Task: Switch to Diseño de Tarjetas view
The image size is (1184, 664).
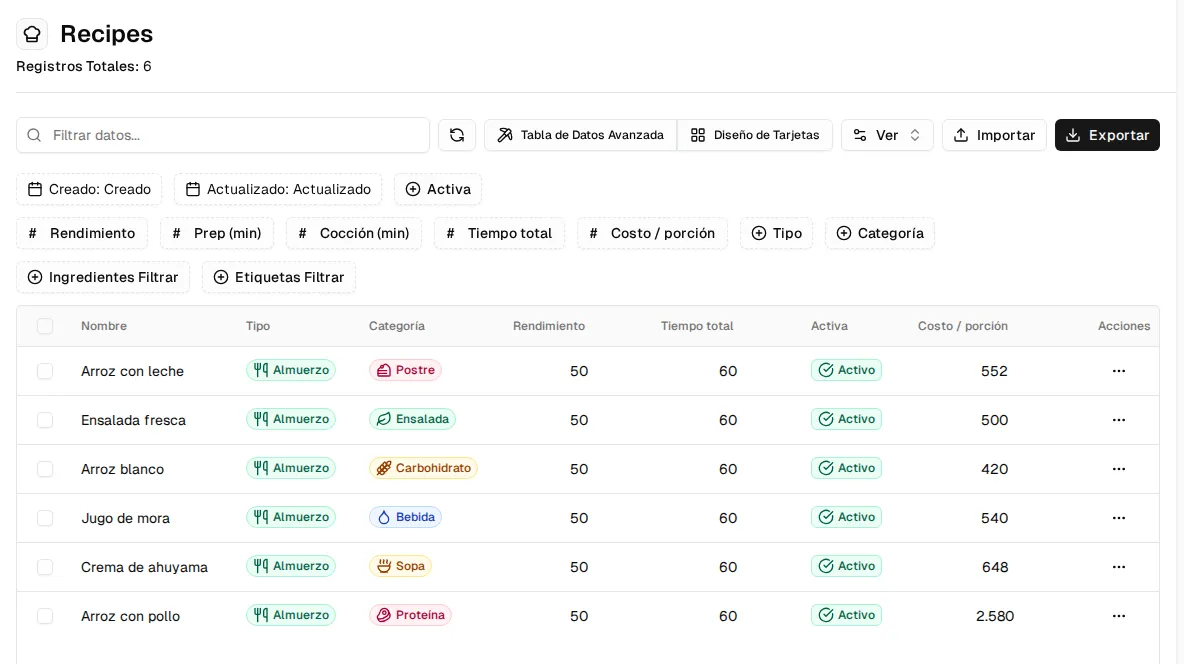Action: (x=754, y=135)
